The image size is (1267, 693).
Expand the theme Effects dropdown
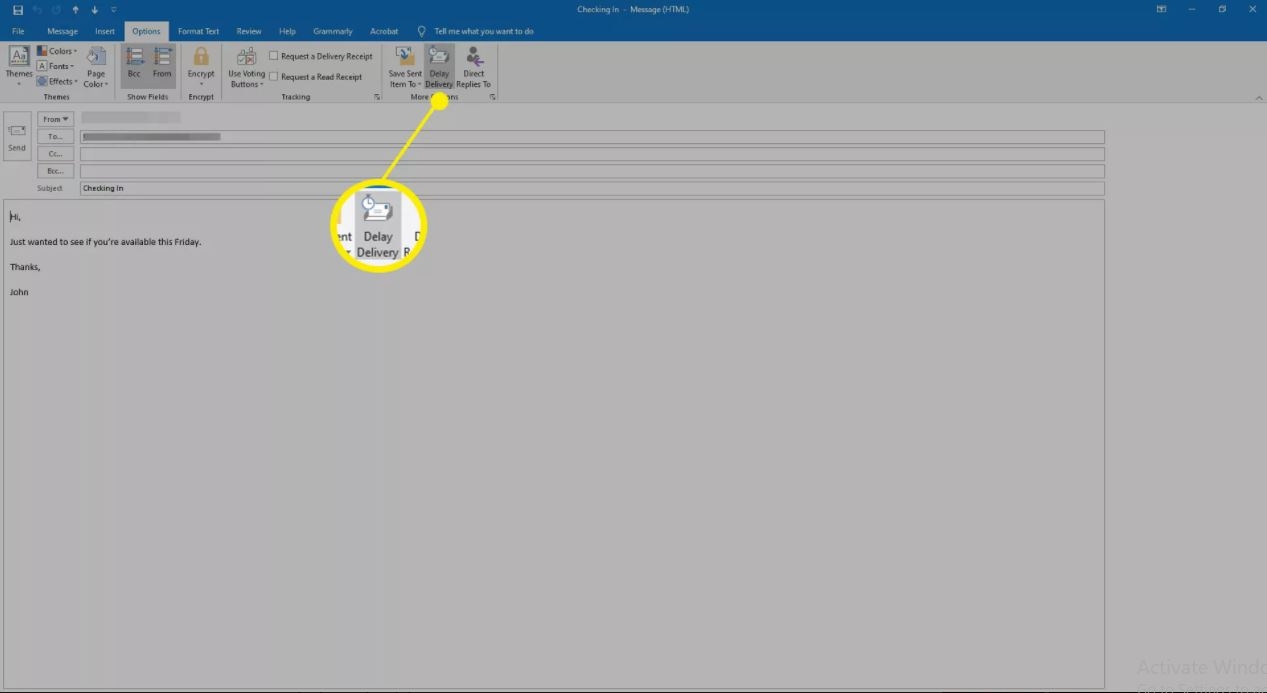[x=57, y=81]
